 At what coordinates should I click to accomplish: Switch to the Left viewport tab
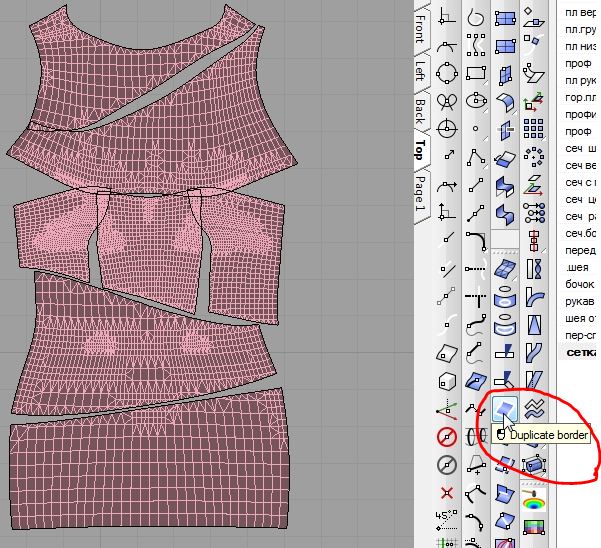tap(420, 69)
